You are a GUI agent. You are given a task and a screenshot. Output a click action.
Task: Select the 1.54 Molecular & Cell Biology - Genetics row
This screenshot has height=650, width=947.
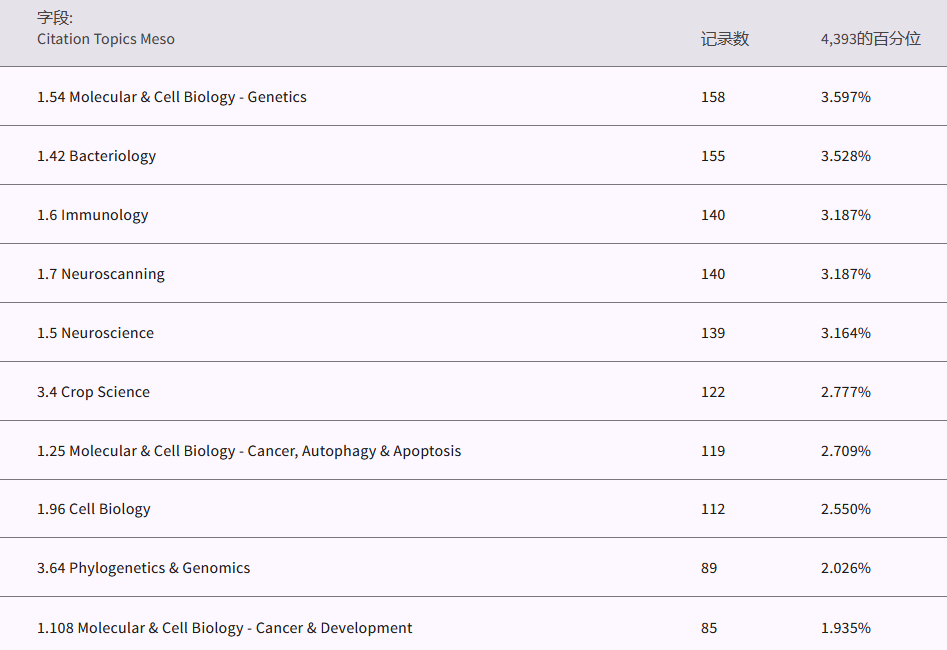click(x=172, y=97)
